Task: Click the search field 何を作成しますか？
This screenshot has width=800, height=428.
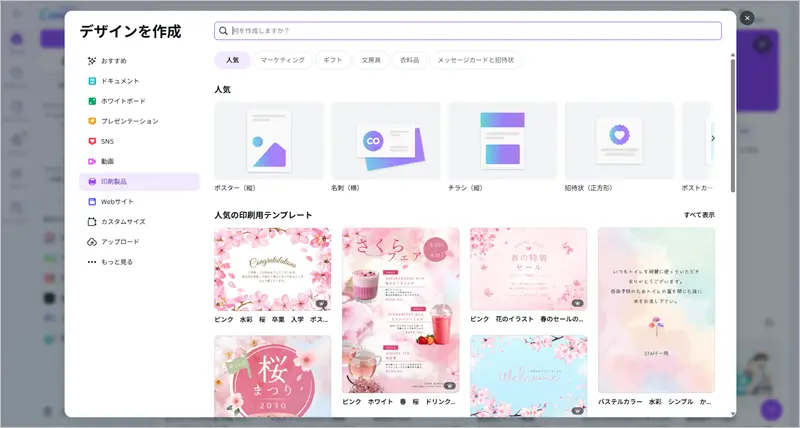Action: pos(468,31)
